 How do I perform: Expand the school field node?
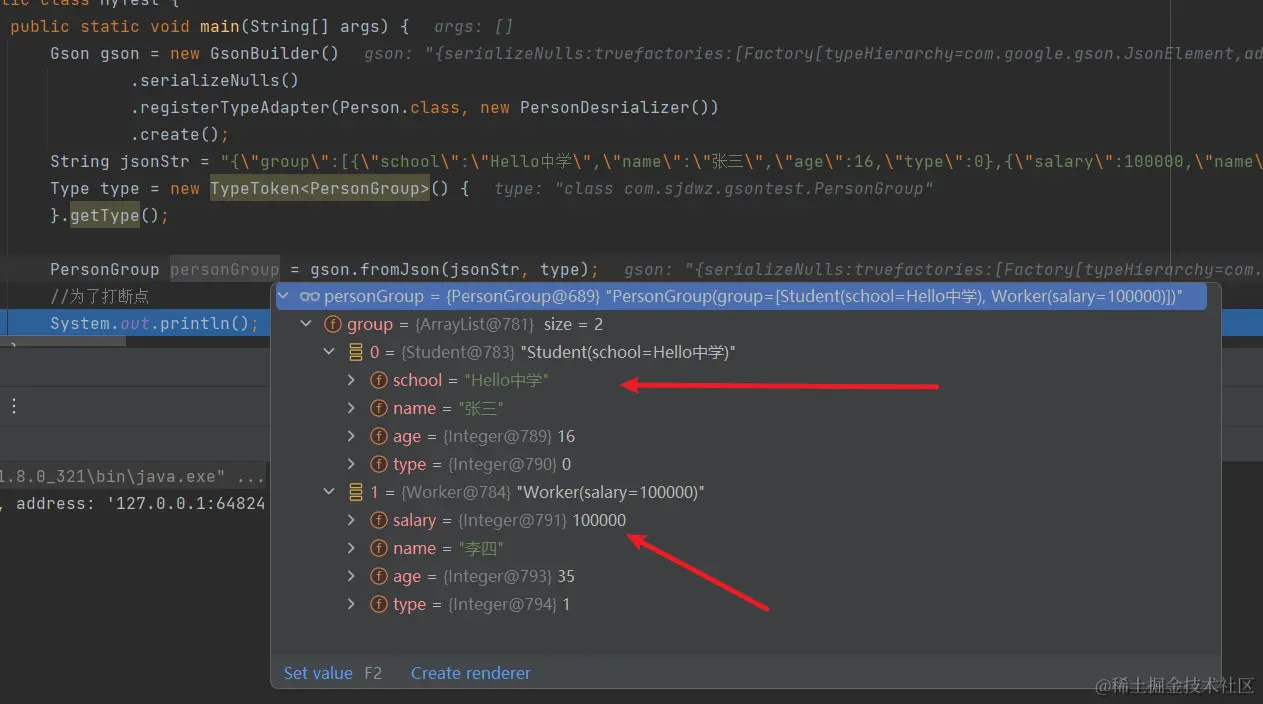point(351,380)
